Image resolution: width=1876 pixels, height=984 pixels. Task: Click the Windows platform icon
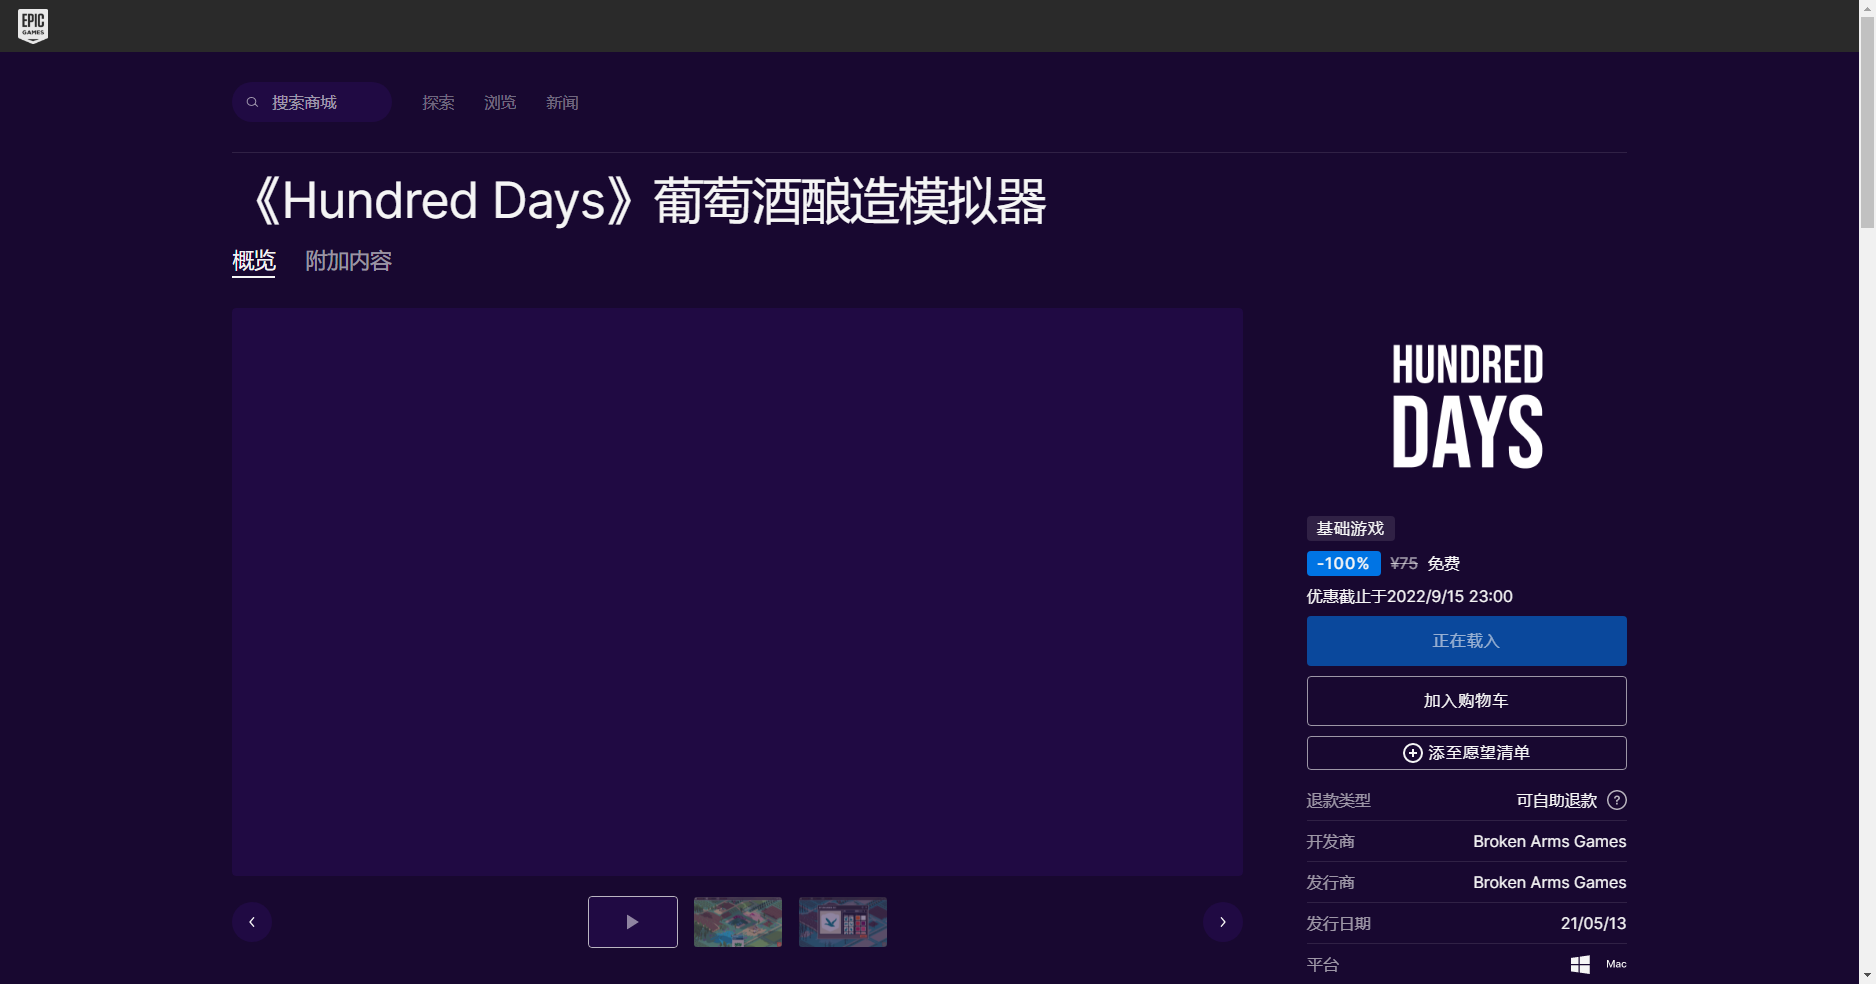[1580, 964]
